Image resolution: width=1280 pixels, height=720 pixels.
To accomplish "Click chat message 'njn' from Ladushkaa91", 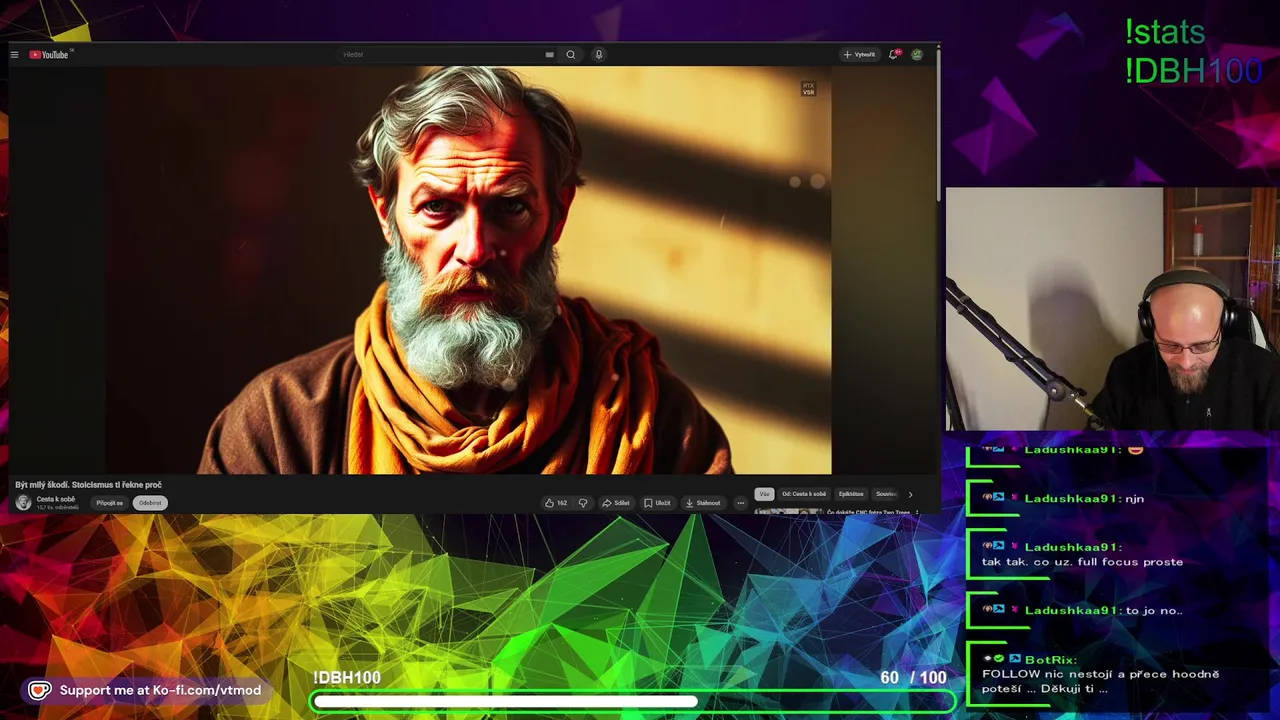I will click(x=1135, y=499).
